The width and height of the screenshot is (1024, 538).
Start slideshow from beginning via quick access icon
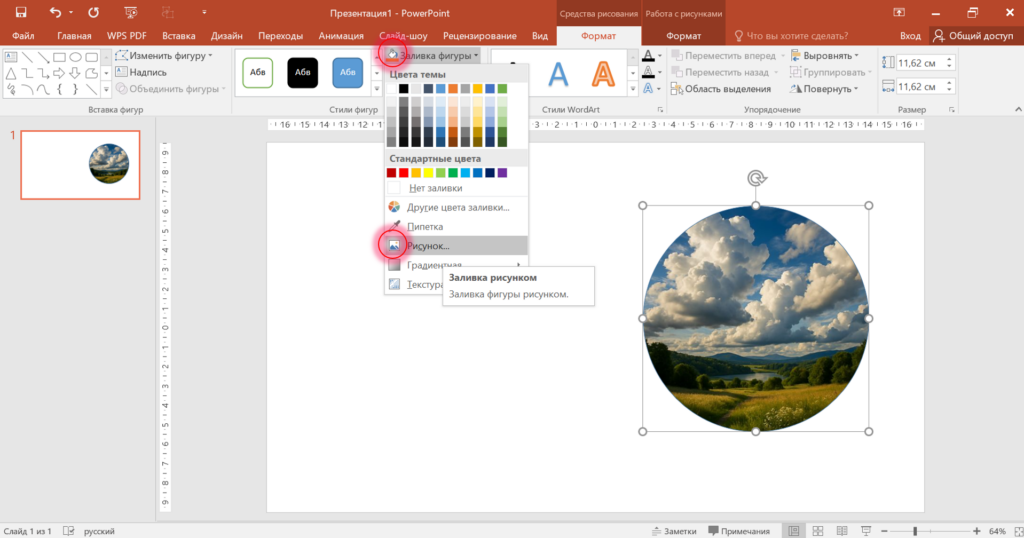point(131,12)
